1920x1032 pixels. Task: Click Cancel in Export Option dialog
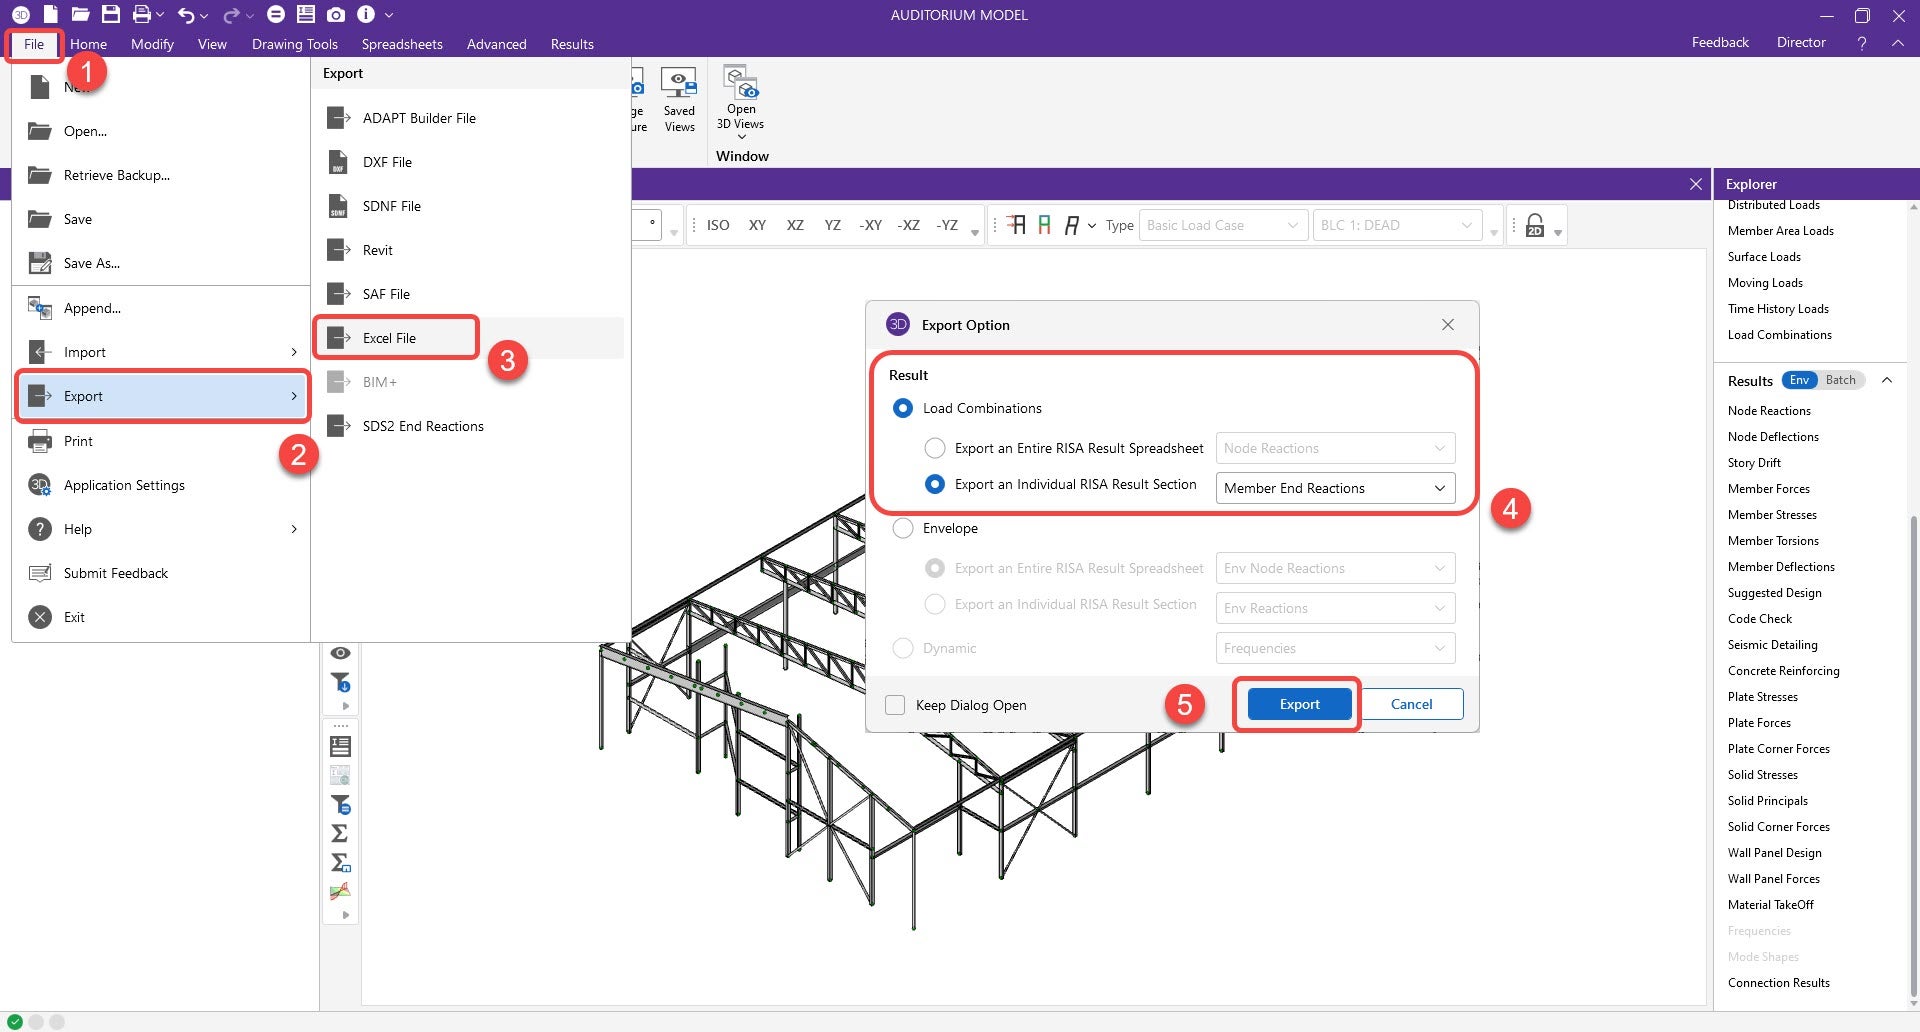pos(1411,704)
